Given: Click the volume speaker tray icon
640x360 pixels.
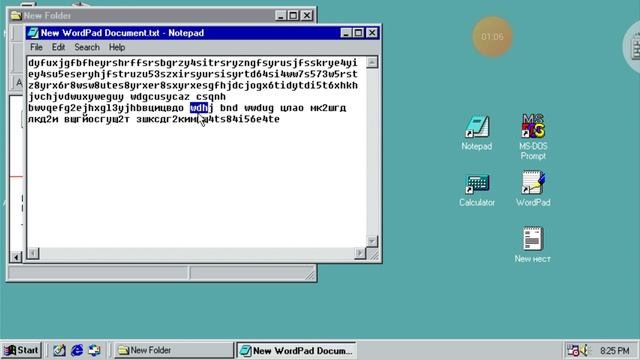Looking at the screenshot, I should [584, 350].
